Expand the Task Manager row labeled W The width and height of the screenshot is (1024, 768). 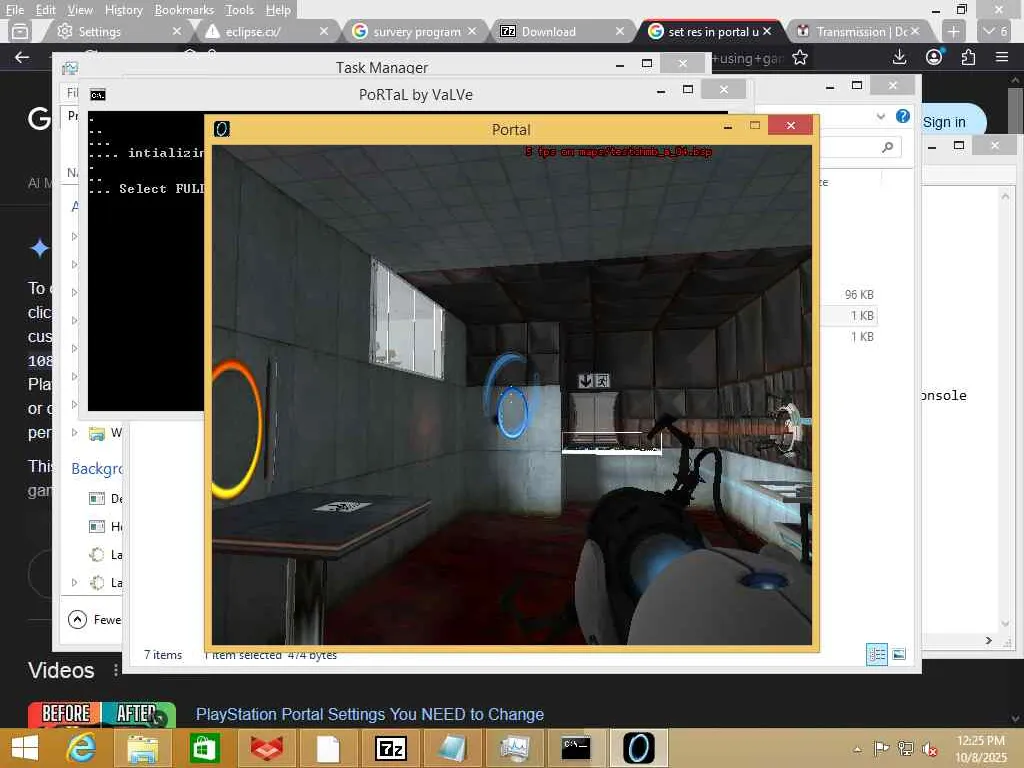coord(74,432)
